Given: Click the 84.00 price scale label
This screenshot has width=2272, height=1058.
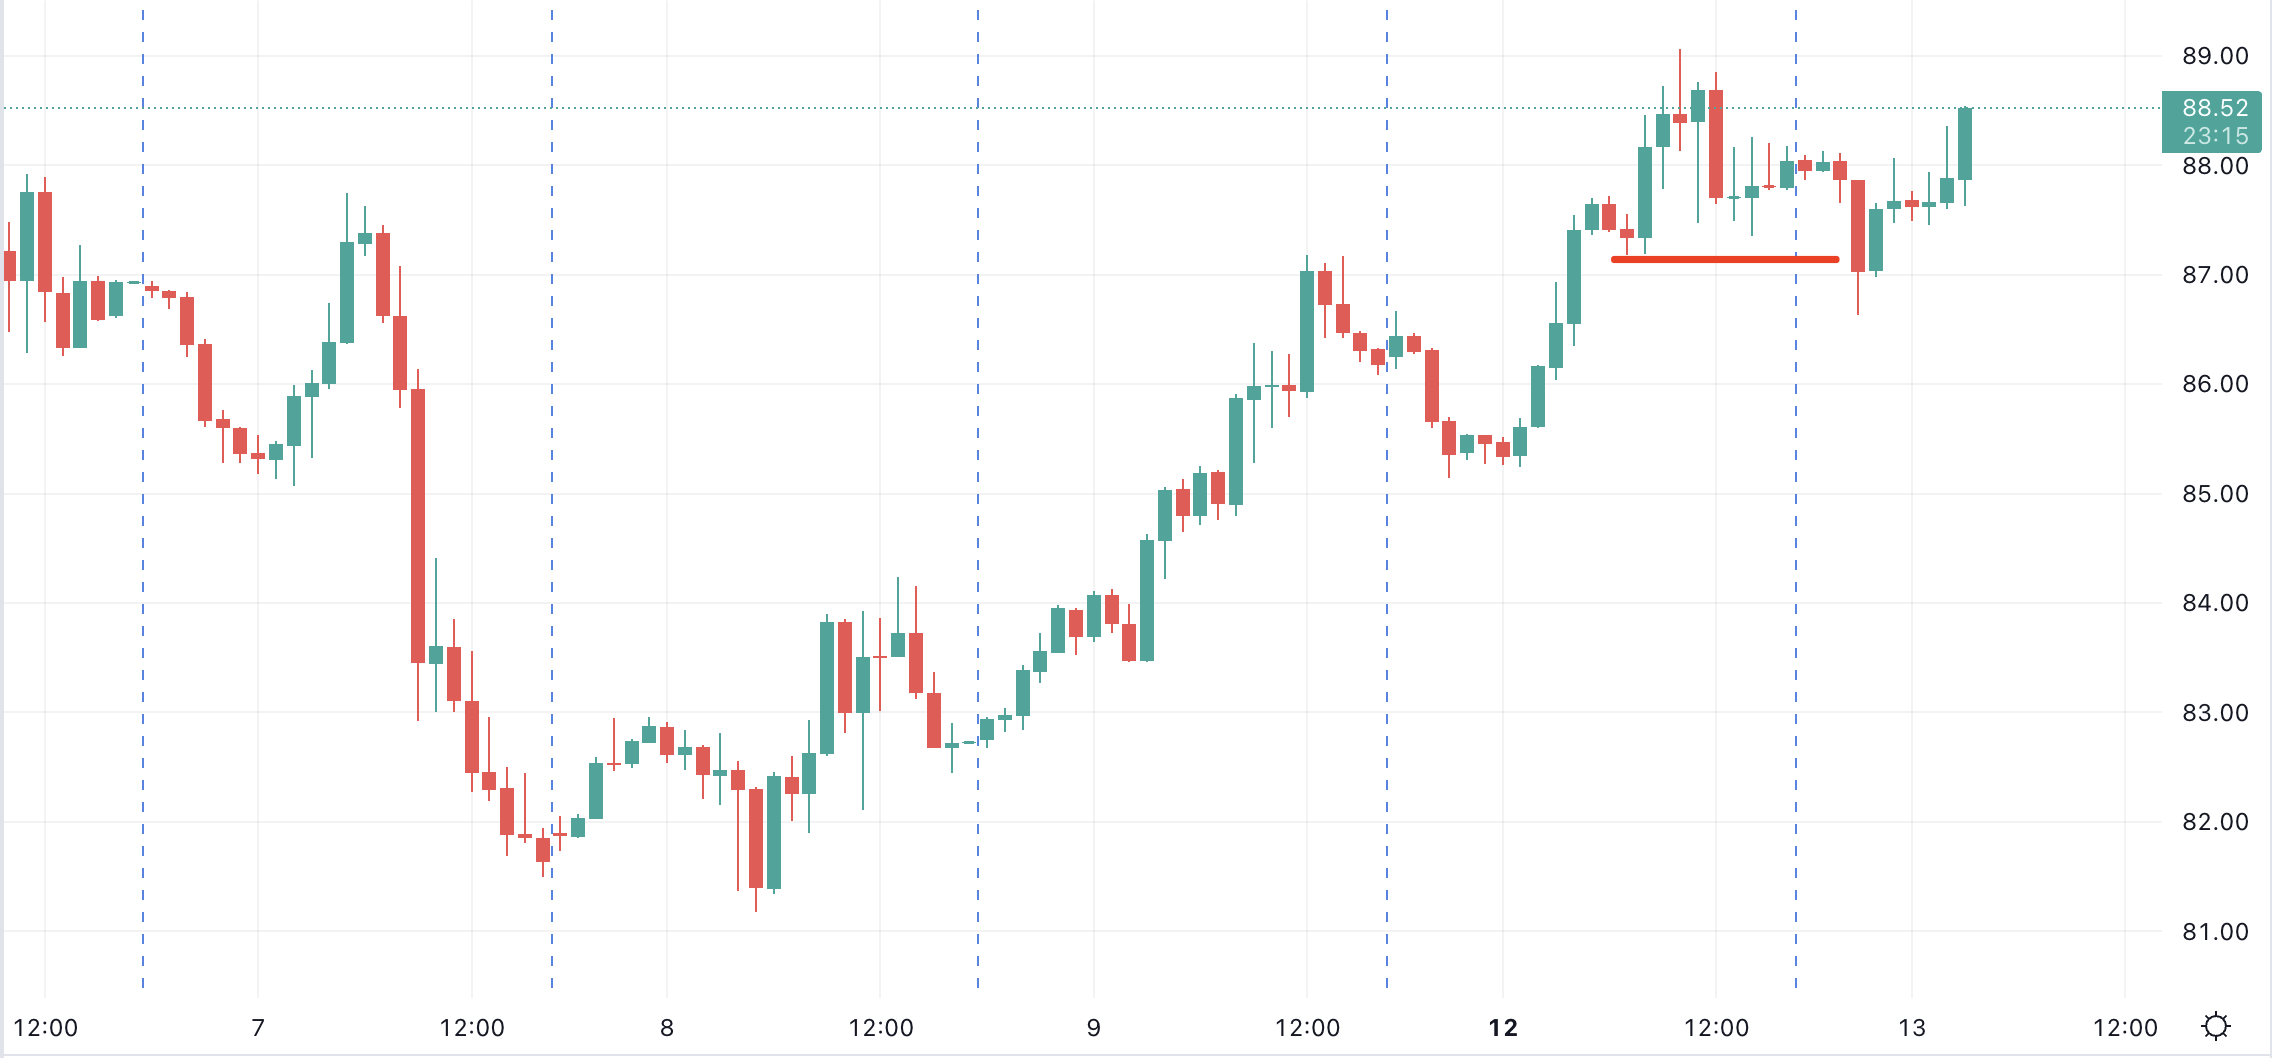Looking at the screenshot, I should coord(2214,603).
